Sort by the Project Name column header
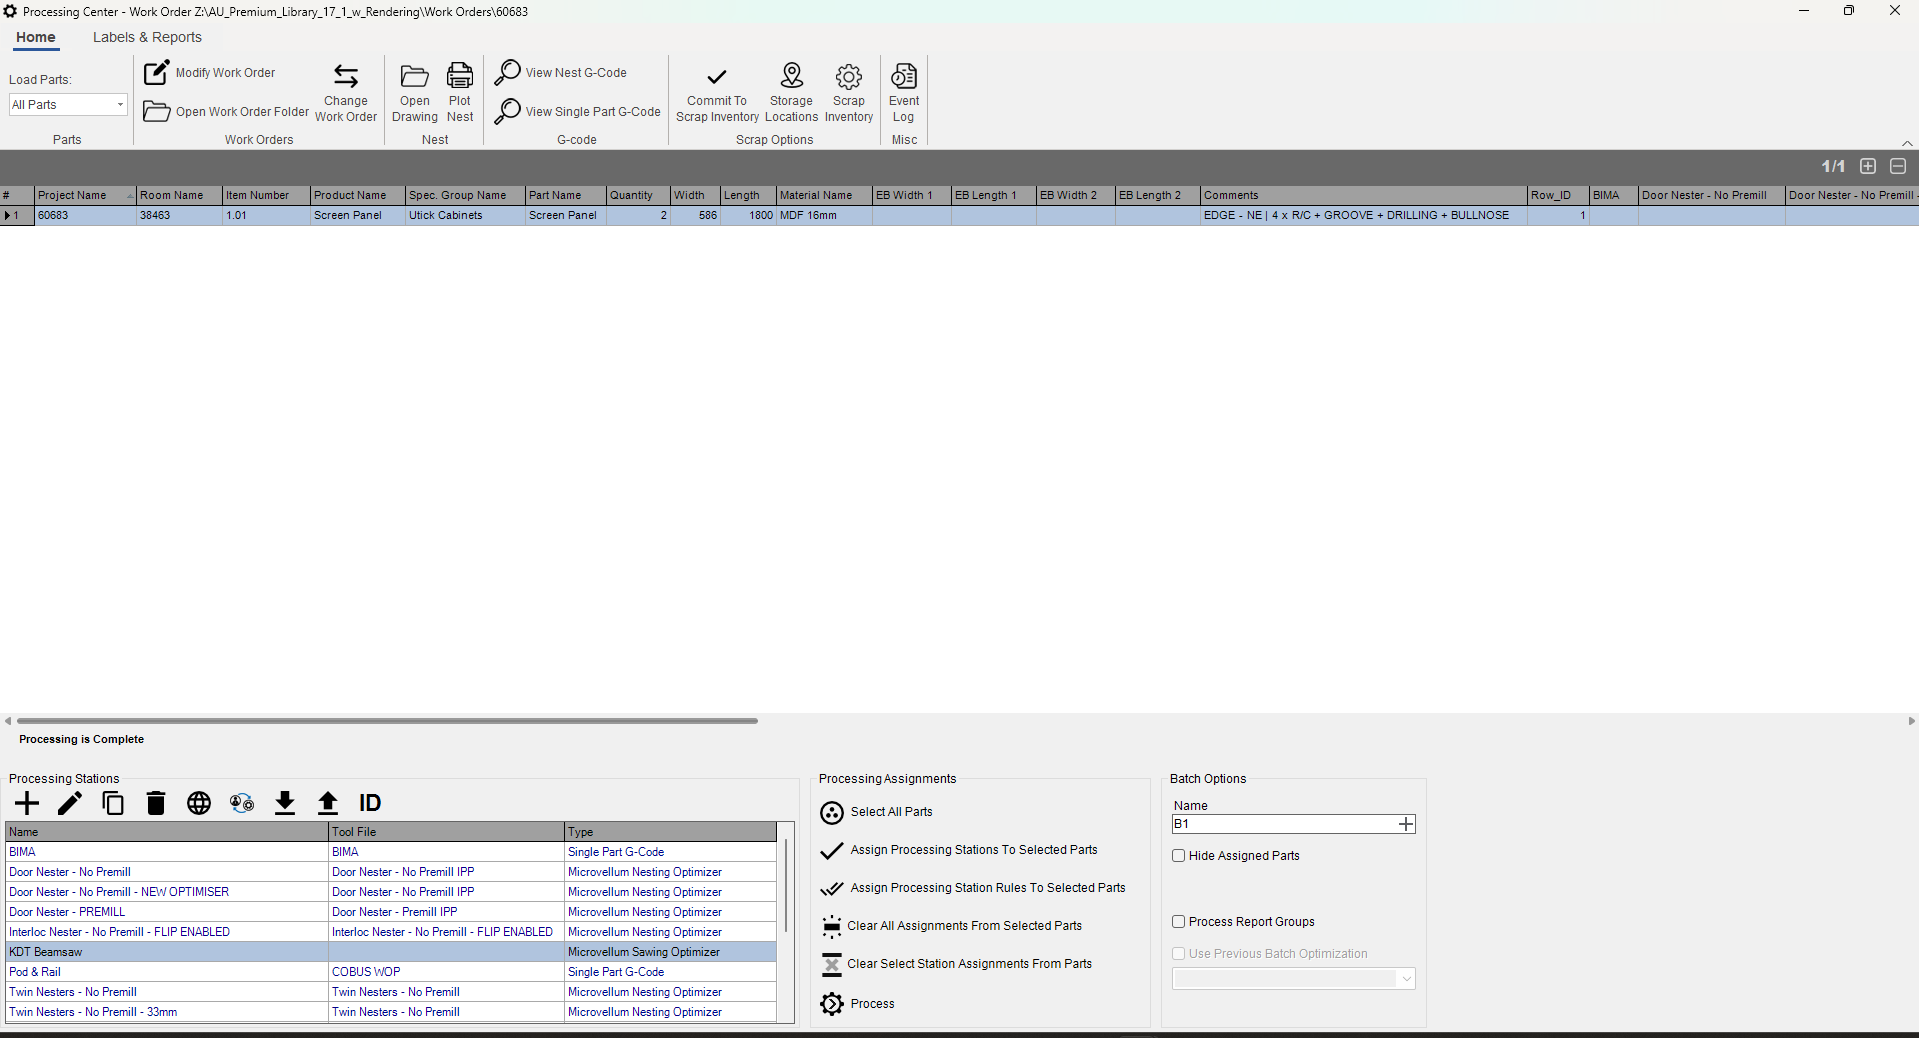This screenshot has height=1038, width=1919. (85, 195)
